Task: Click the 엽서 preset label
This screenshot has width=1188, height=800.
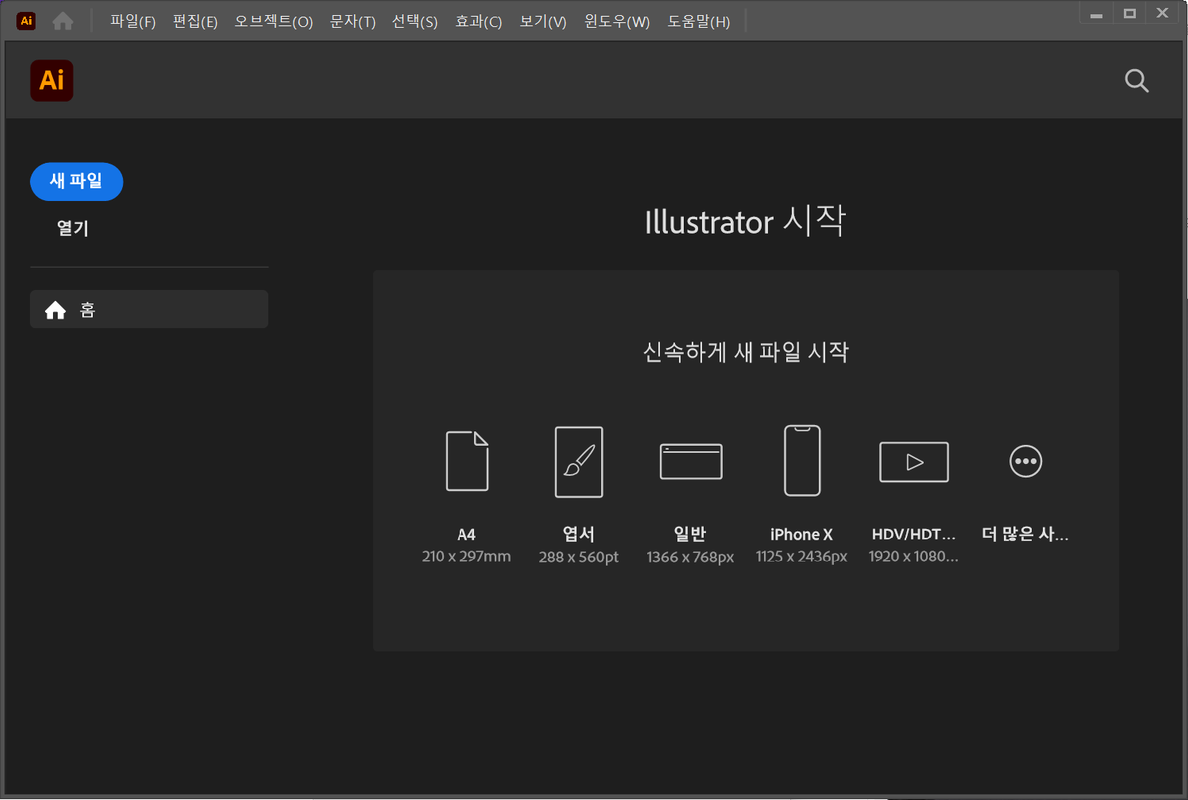Action: (578, 534)
